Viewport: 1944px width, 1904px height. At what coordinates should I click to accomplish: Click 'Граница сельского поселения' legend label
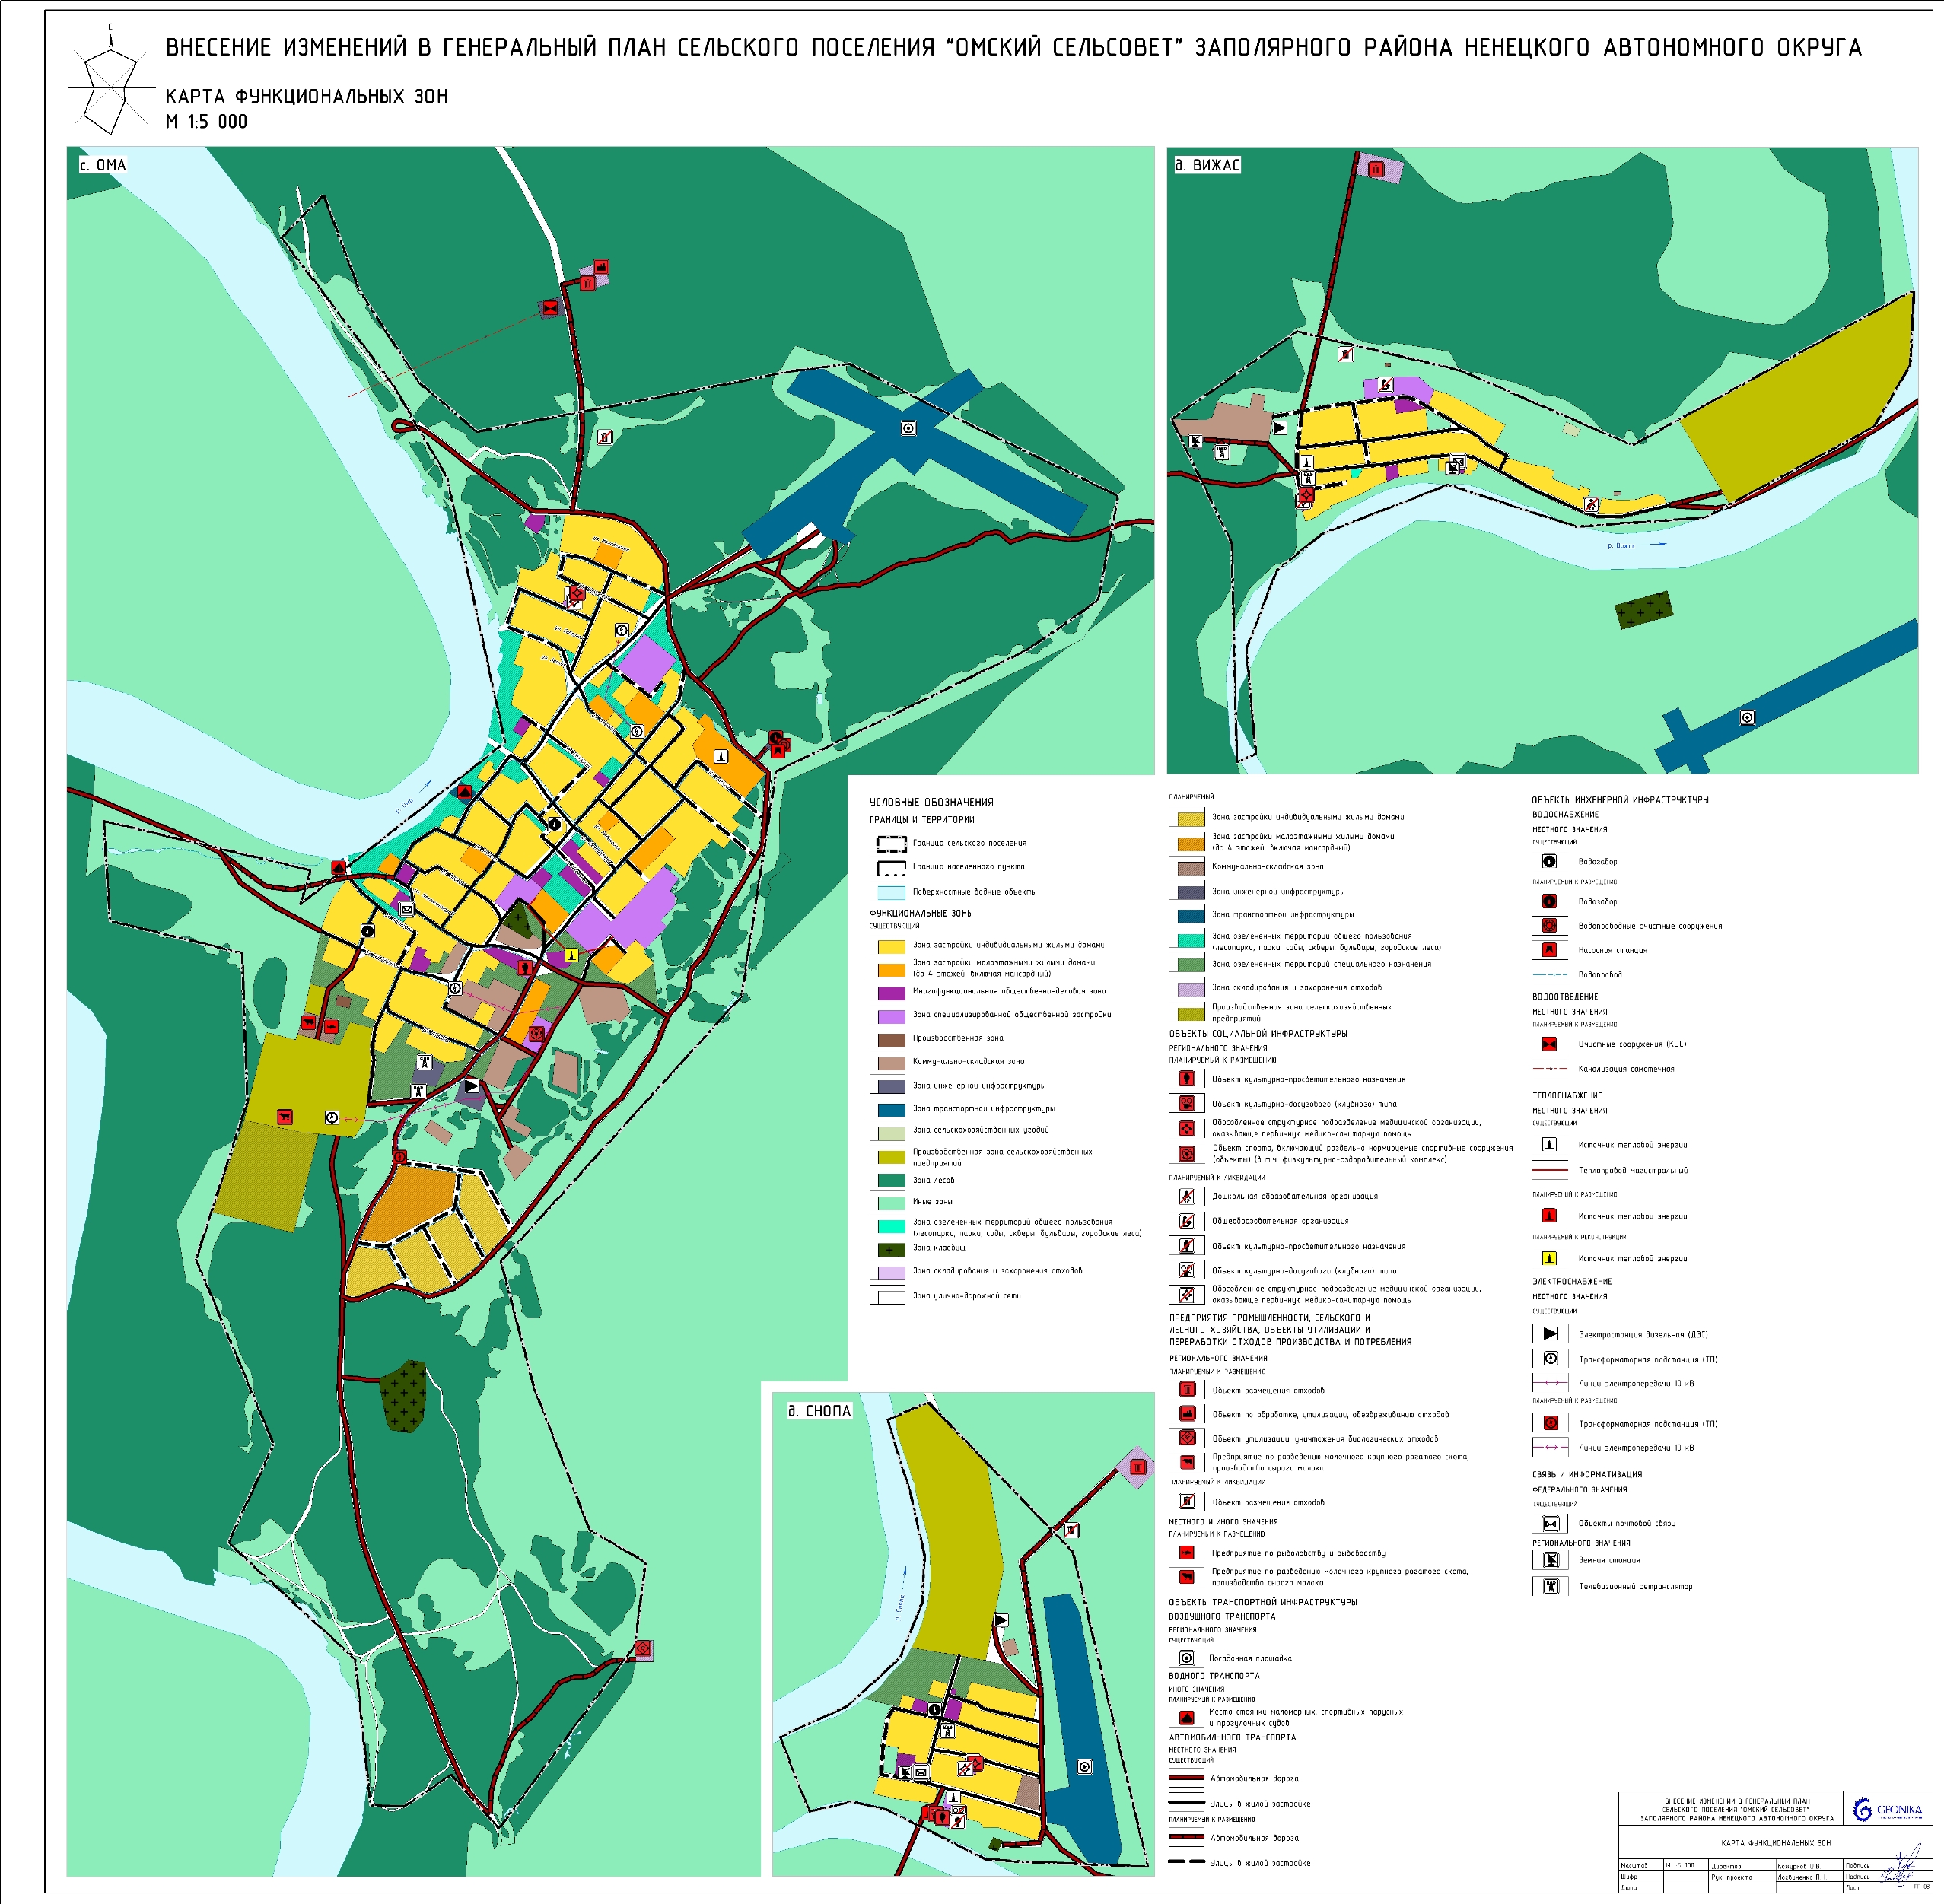969,843
